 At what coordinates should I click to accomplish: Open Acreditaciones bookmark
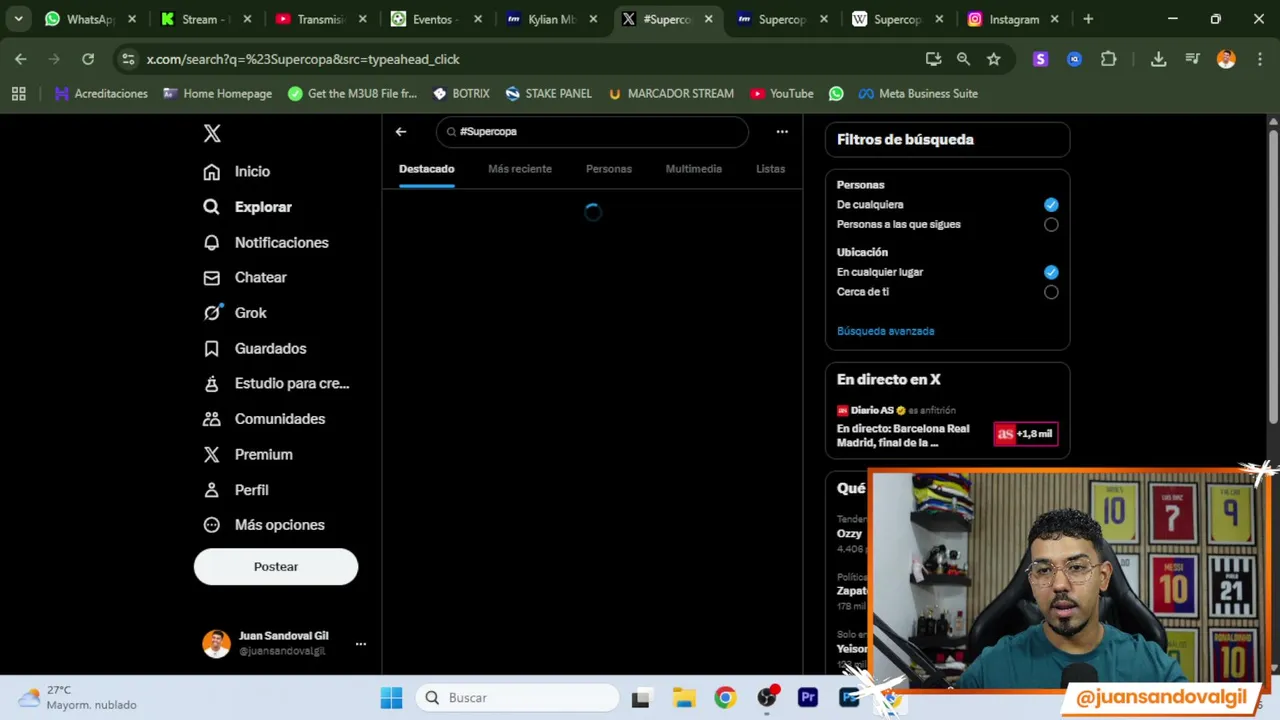100,93
